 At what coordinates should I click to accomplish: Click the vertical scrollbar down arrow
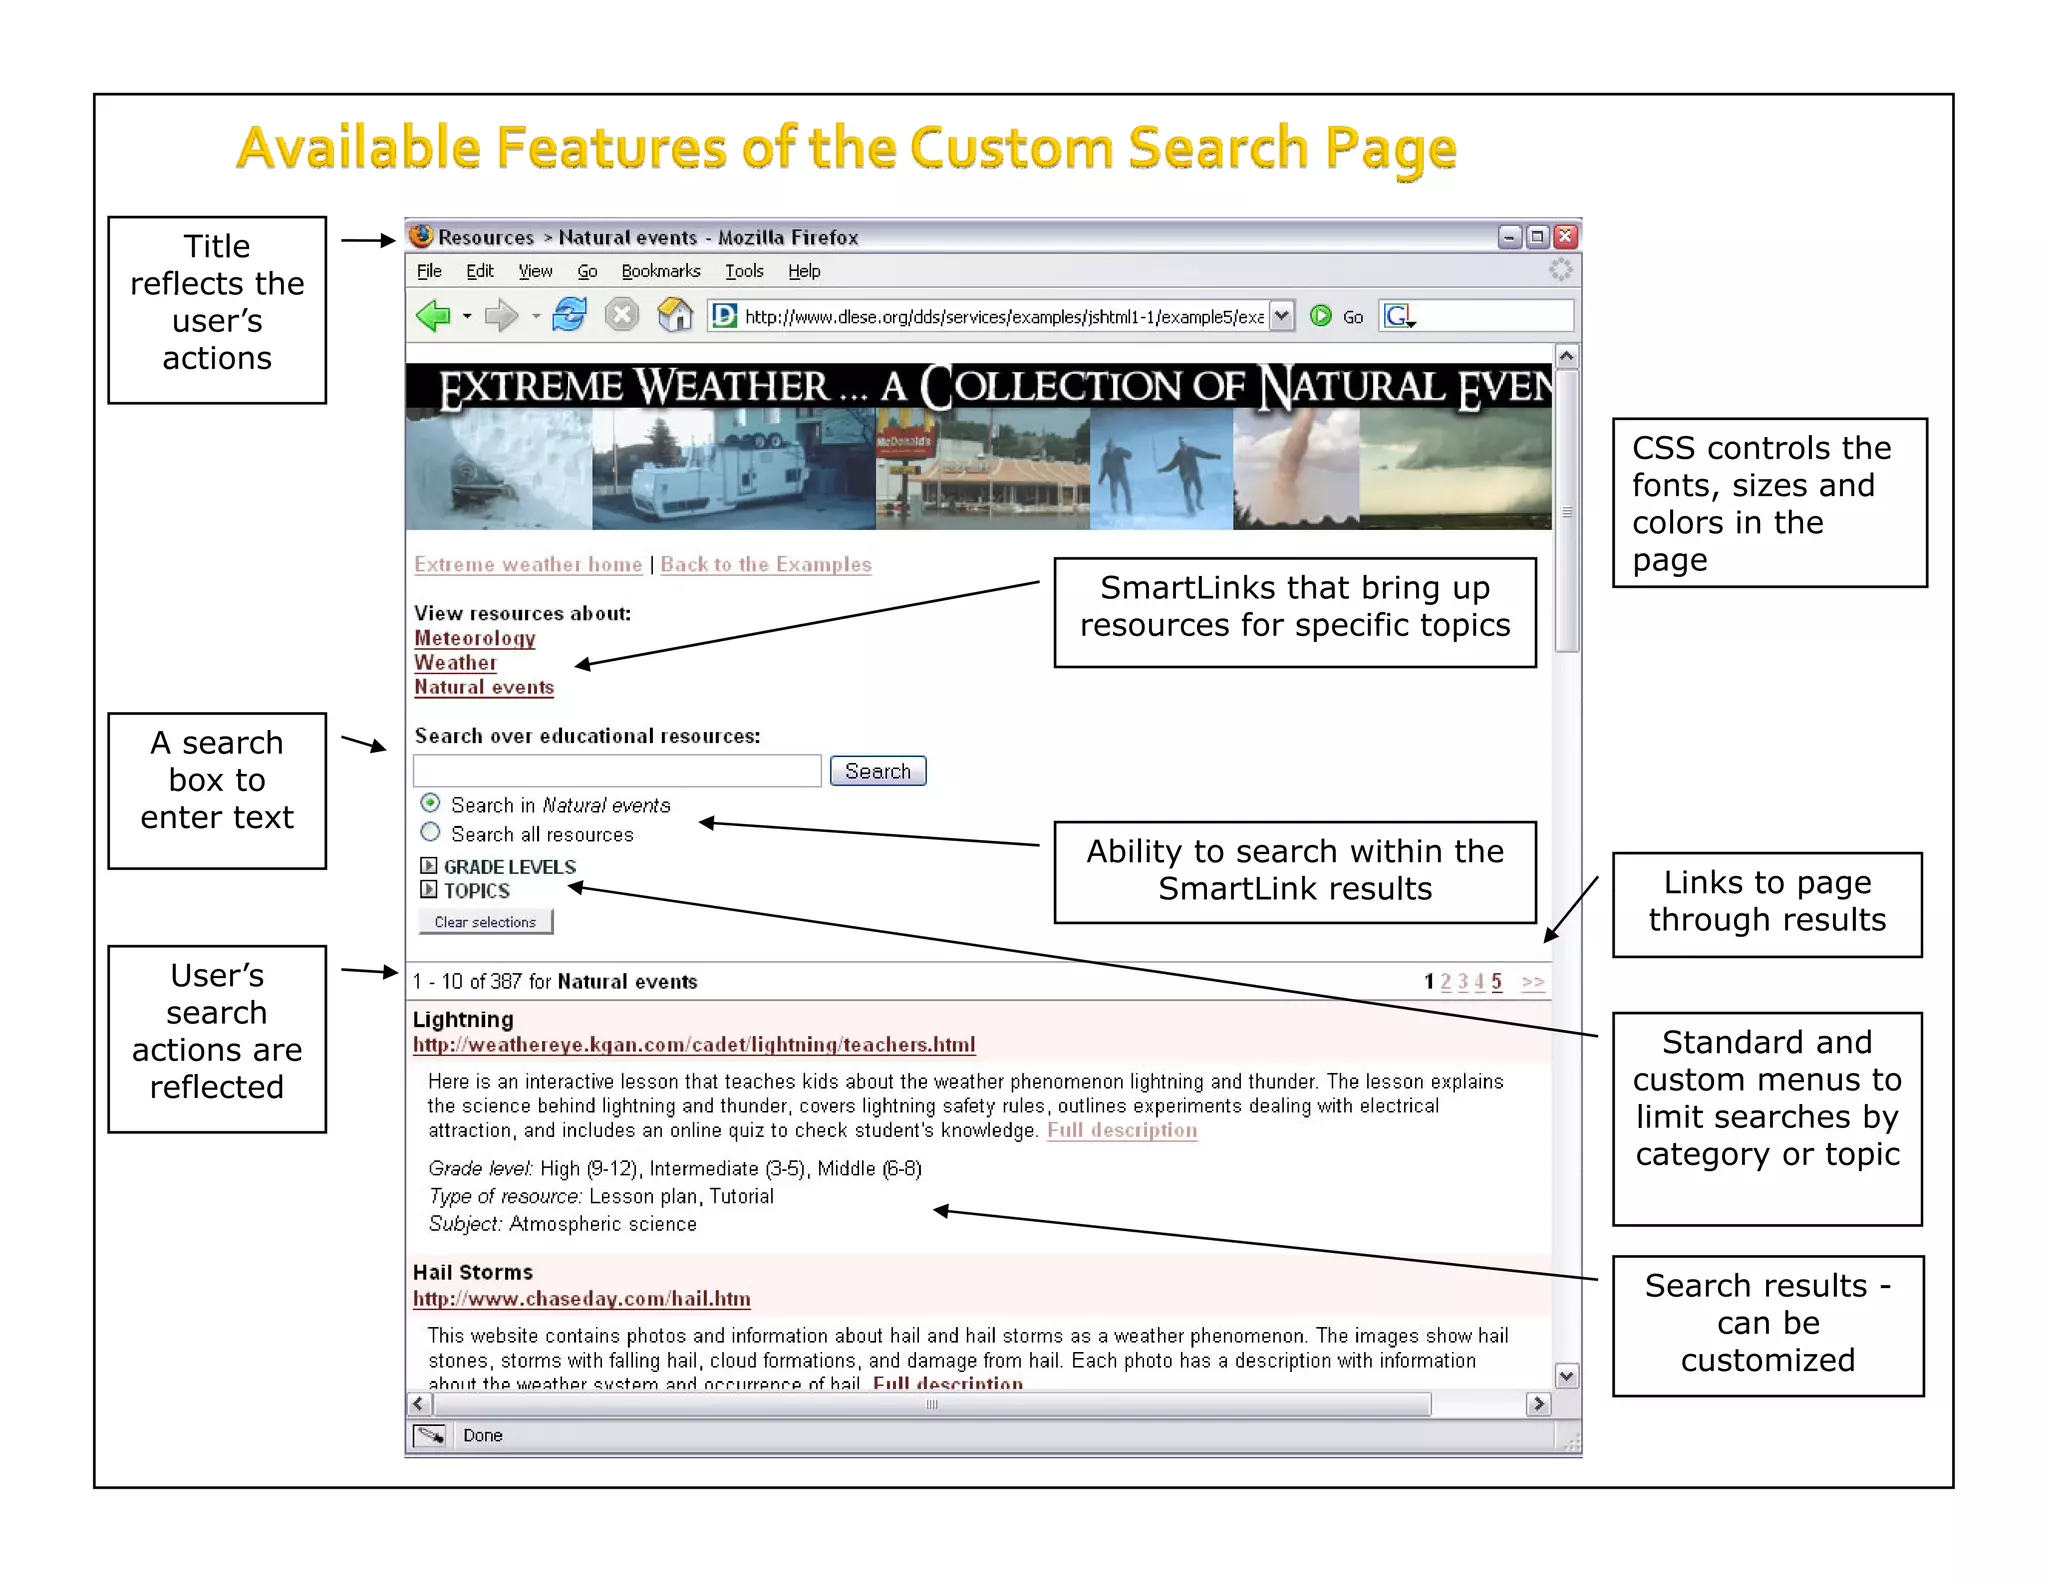pos(1567,1376)
